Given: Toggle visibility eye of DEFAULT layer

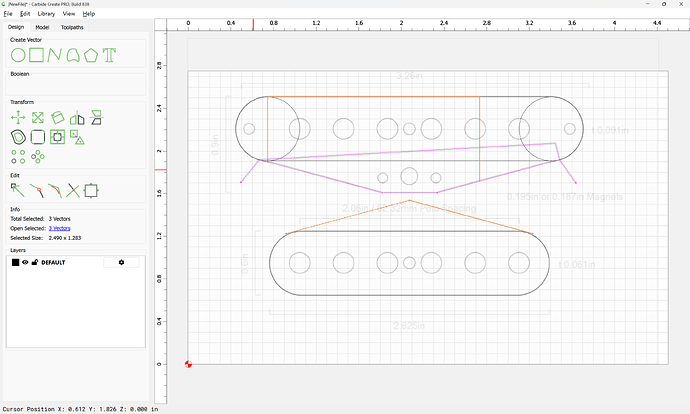Looking at the screenshot, I should [x=25, y=262].
